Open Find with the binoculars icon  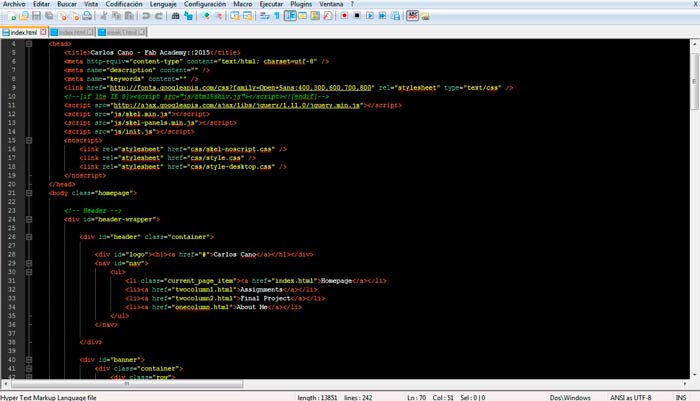coord(175,17)
